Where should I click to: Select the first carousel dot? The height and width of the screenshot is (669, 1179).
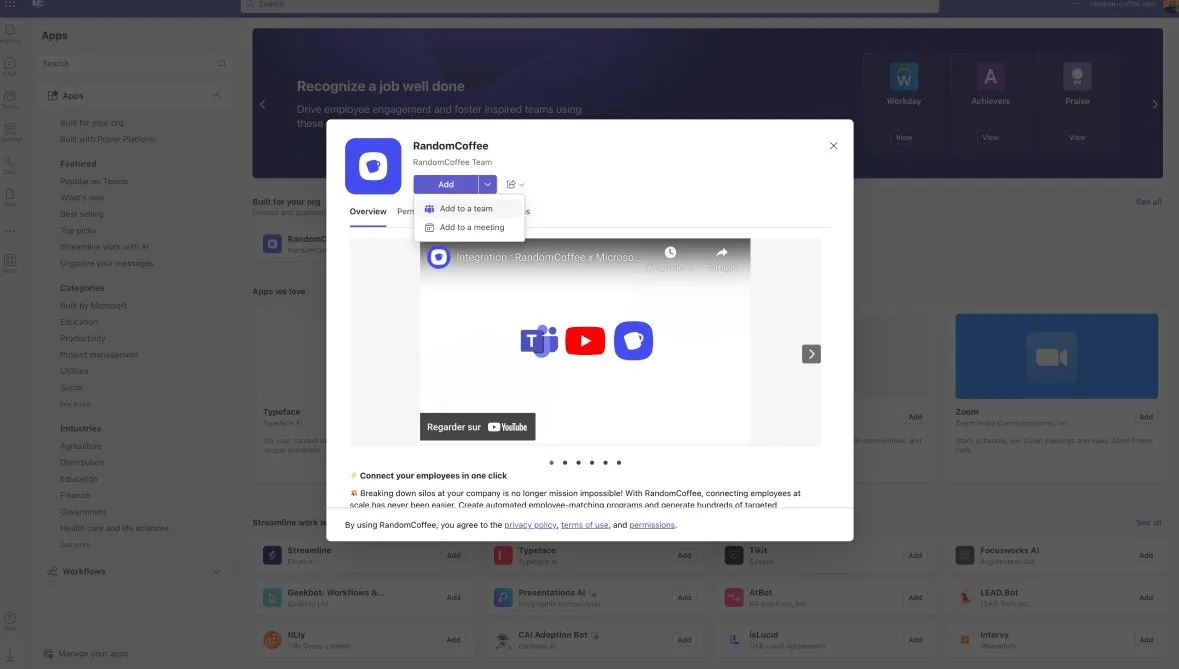(552, 463)
